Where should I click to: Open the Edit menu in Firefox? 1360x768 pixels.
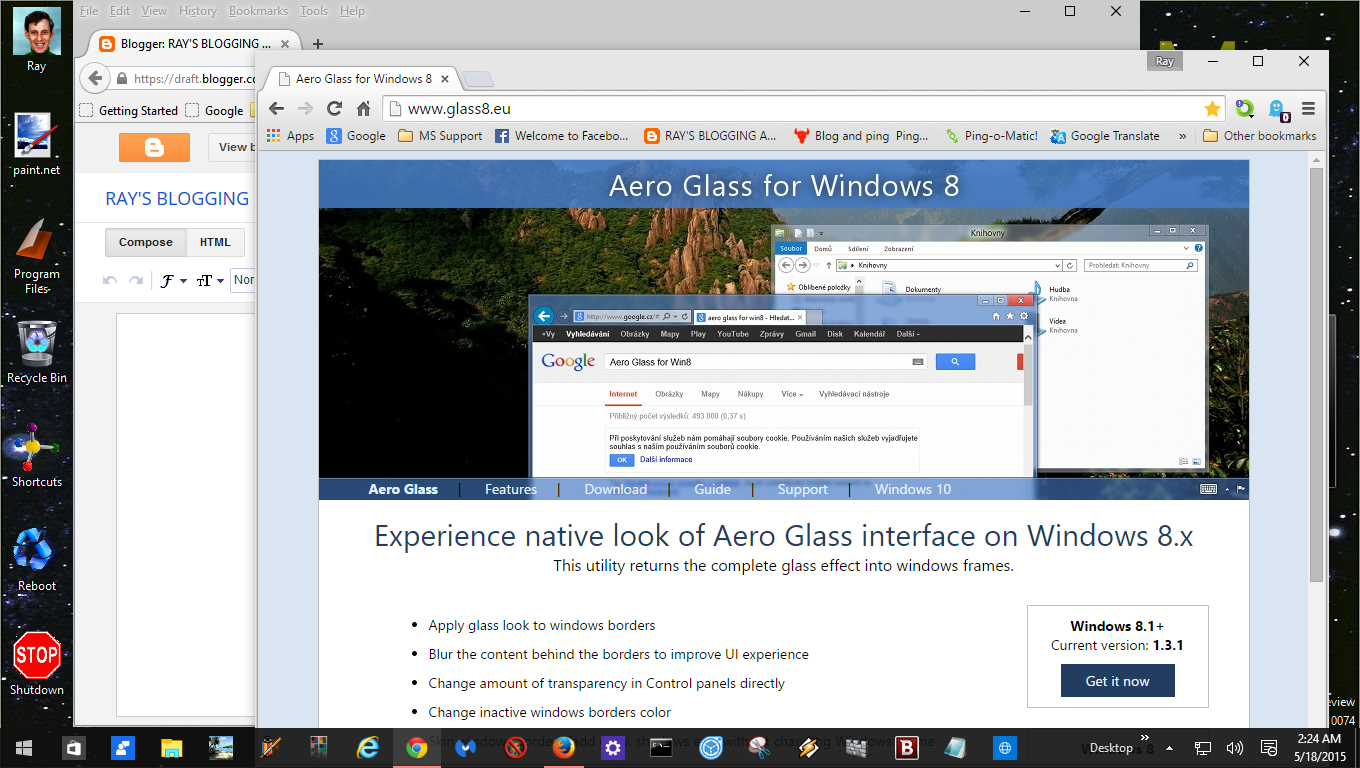[x=120, y=11]
